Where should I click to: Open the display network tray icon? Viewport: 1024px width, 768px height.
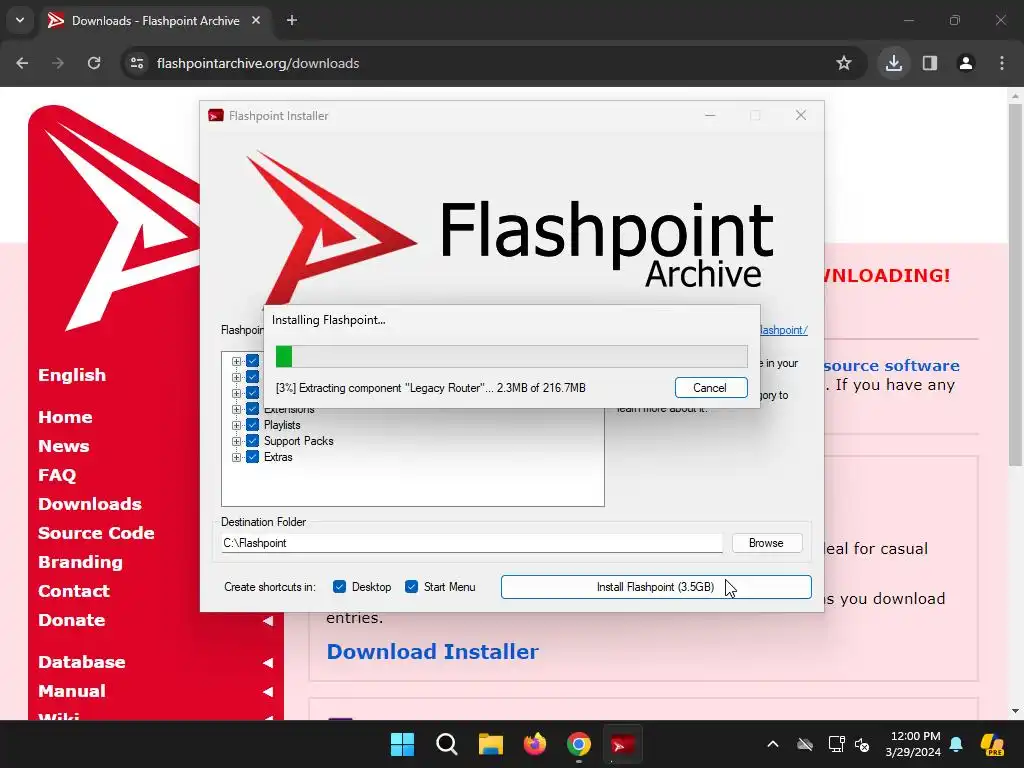tap(836, 744)
